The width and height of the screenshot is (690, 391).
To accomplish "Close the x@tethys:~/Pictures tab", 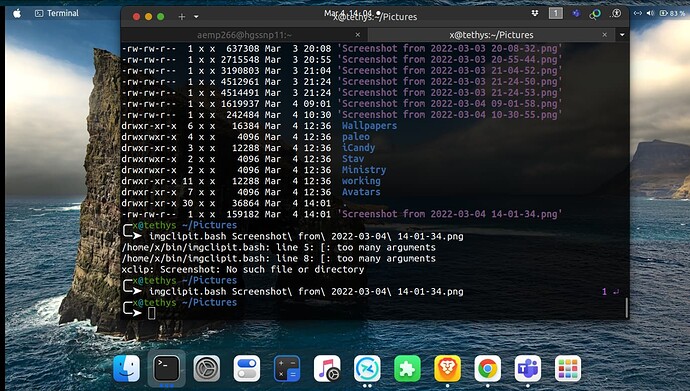I will tap(605, 35).
